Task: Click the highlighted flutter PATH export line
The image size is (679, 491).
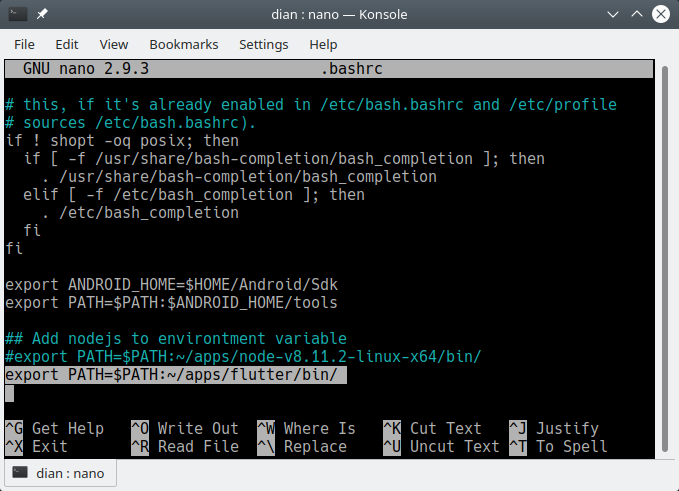Action: (x=175, y=375)
